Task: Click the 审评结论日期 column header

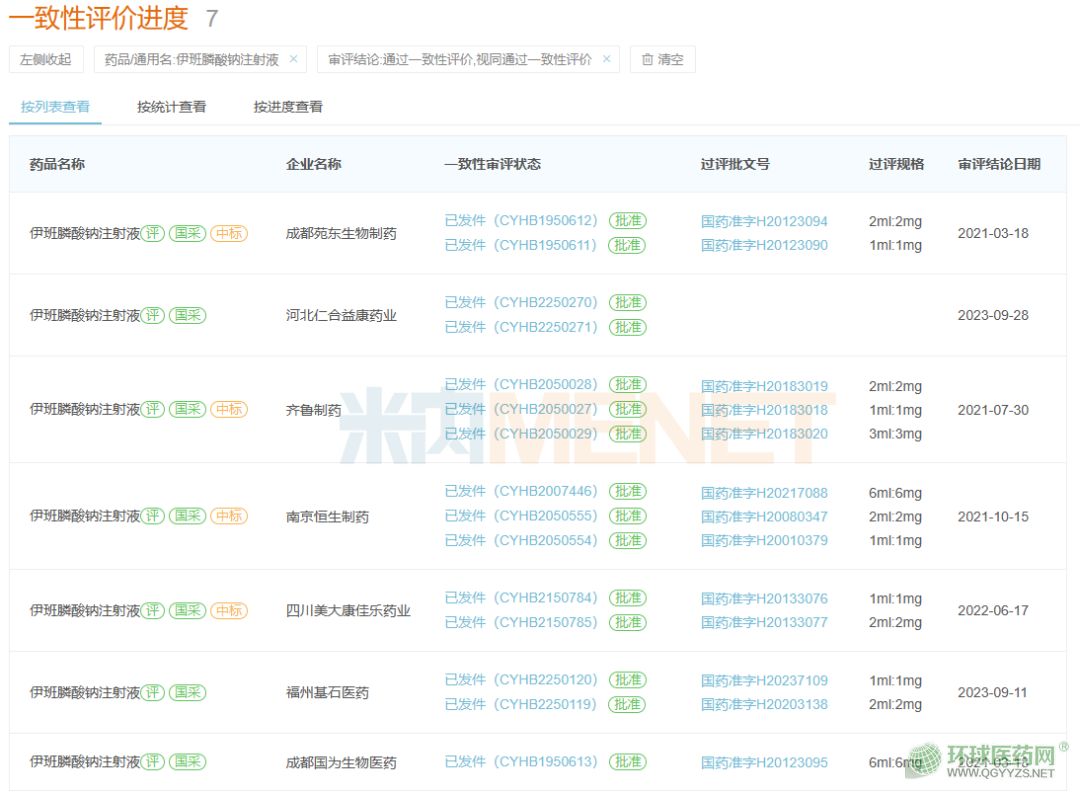Action: tap(998, 164)
